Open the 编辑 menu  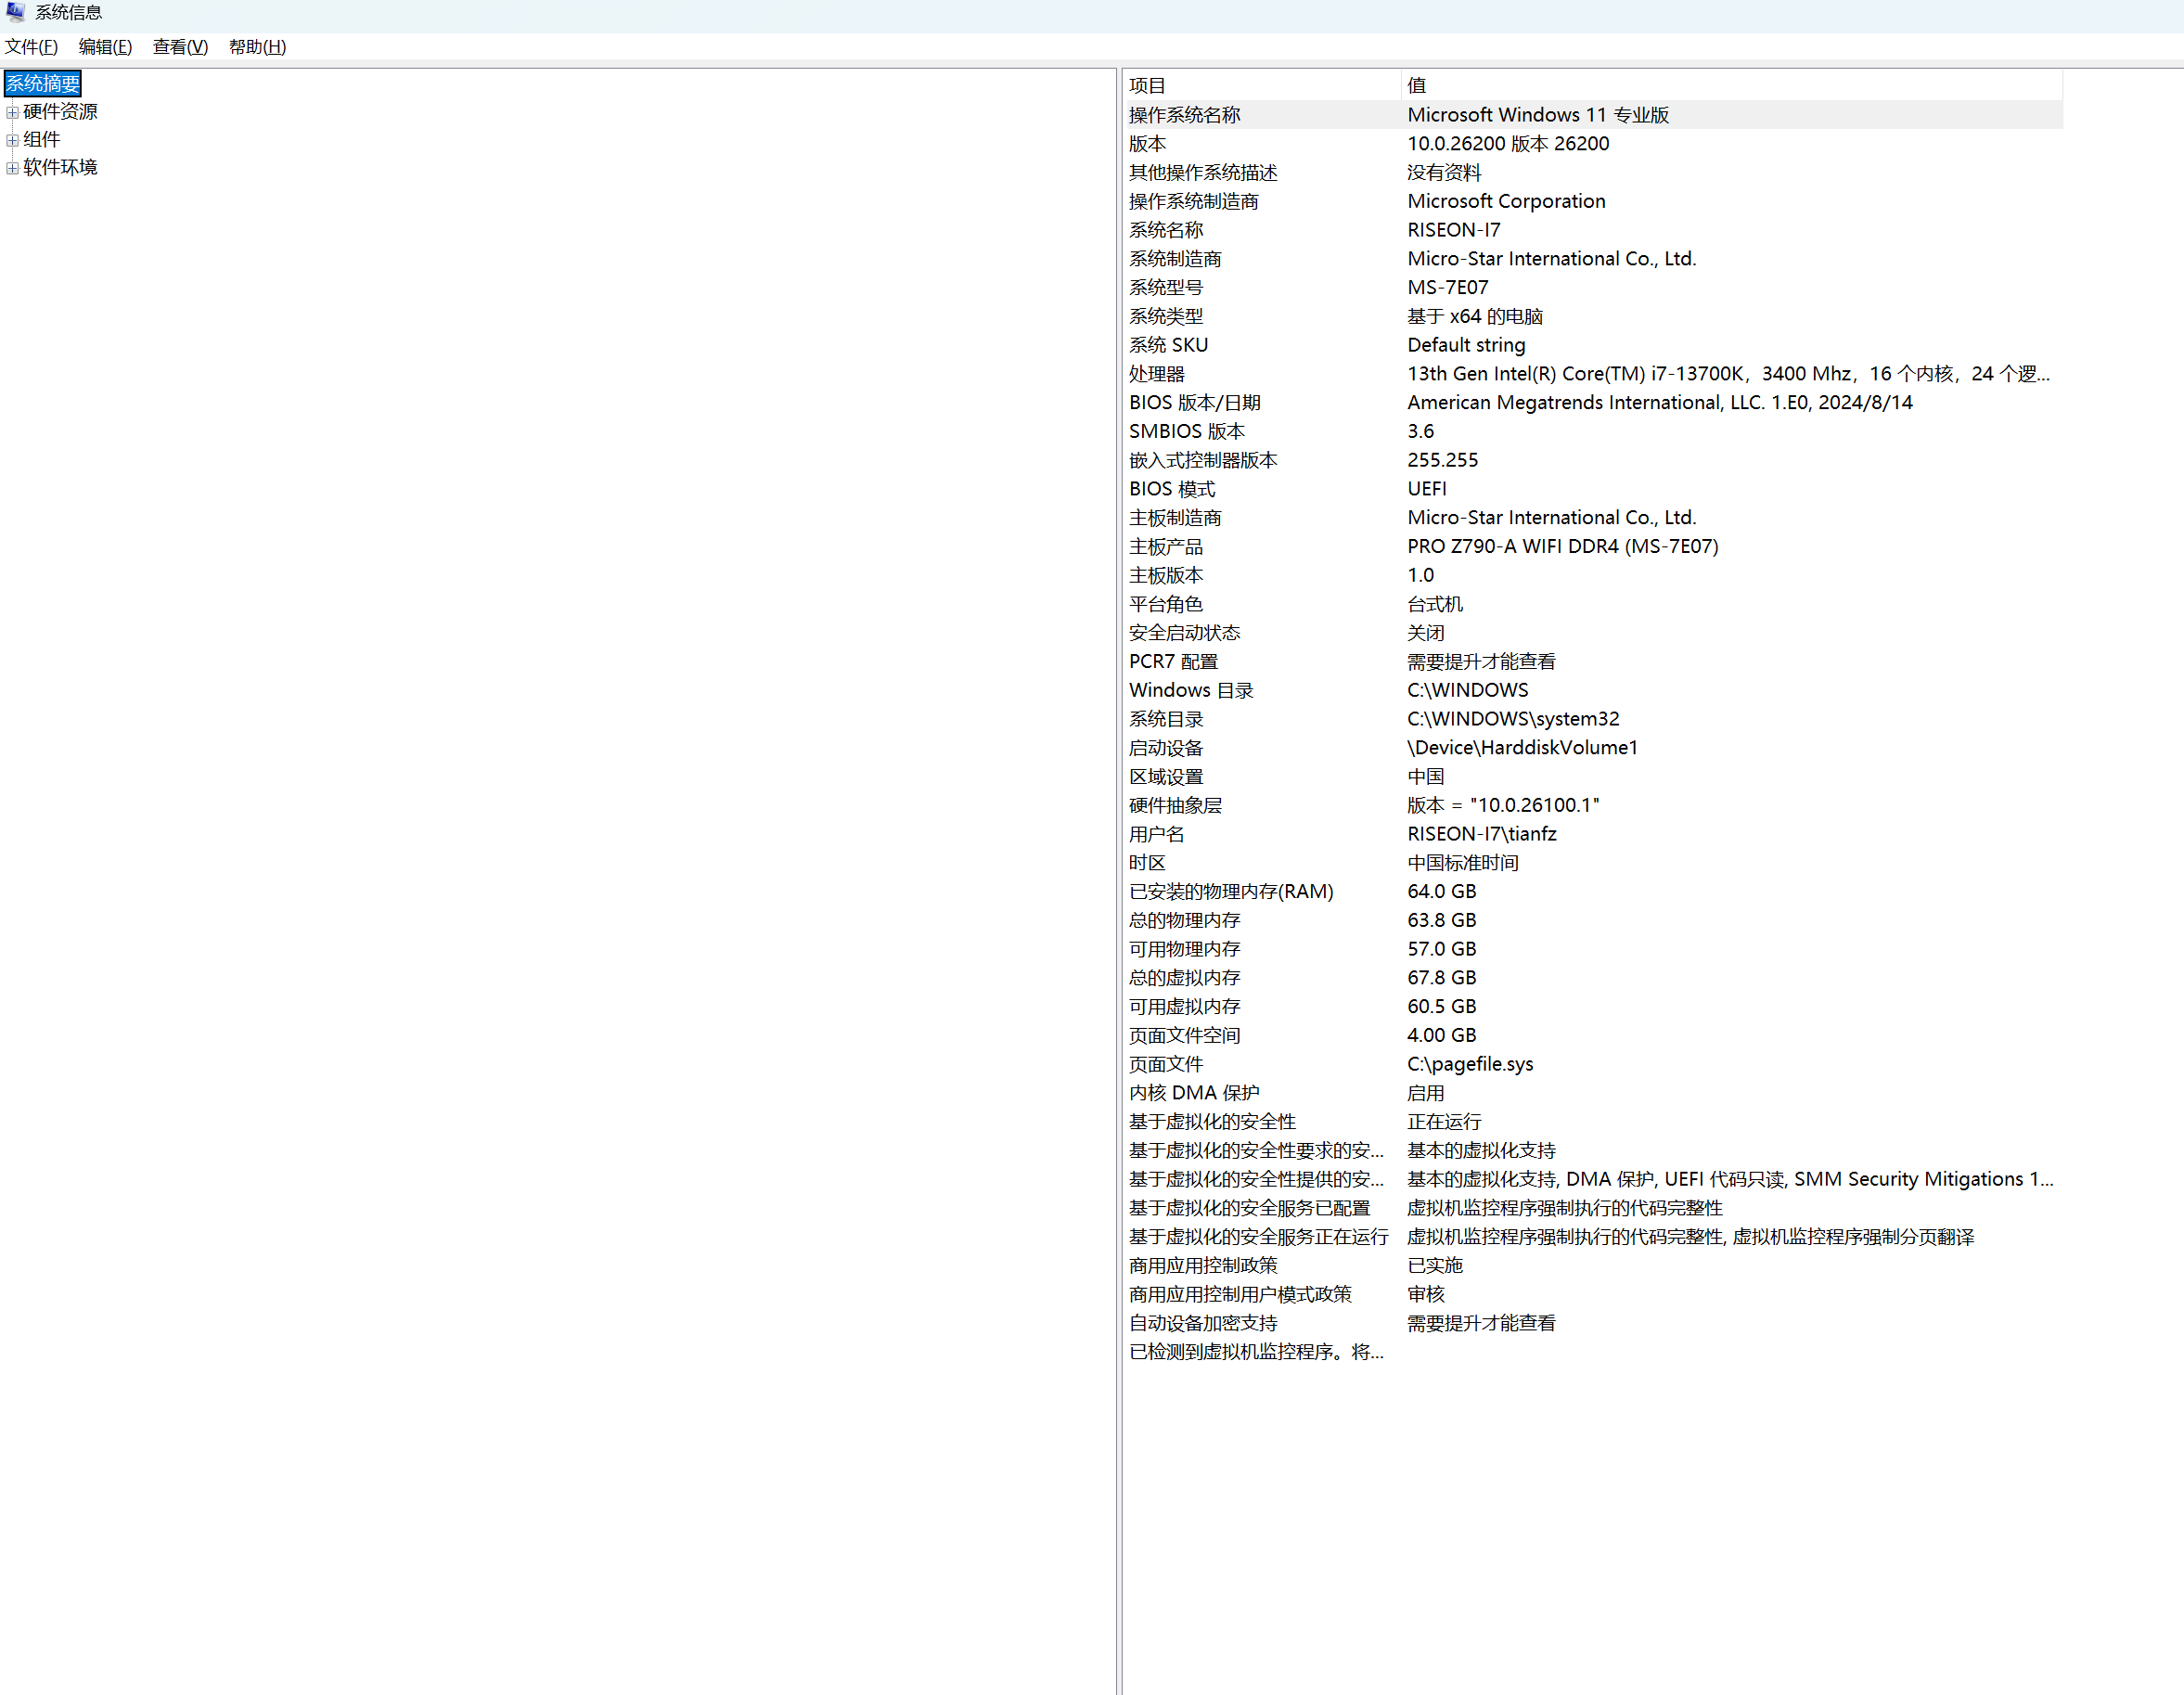(105, 47)
